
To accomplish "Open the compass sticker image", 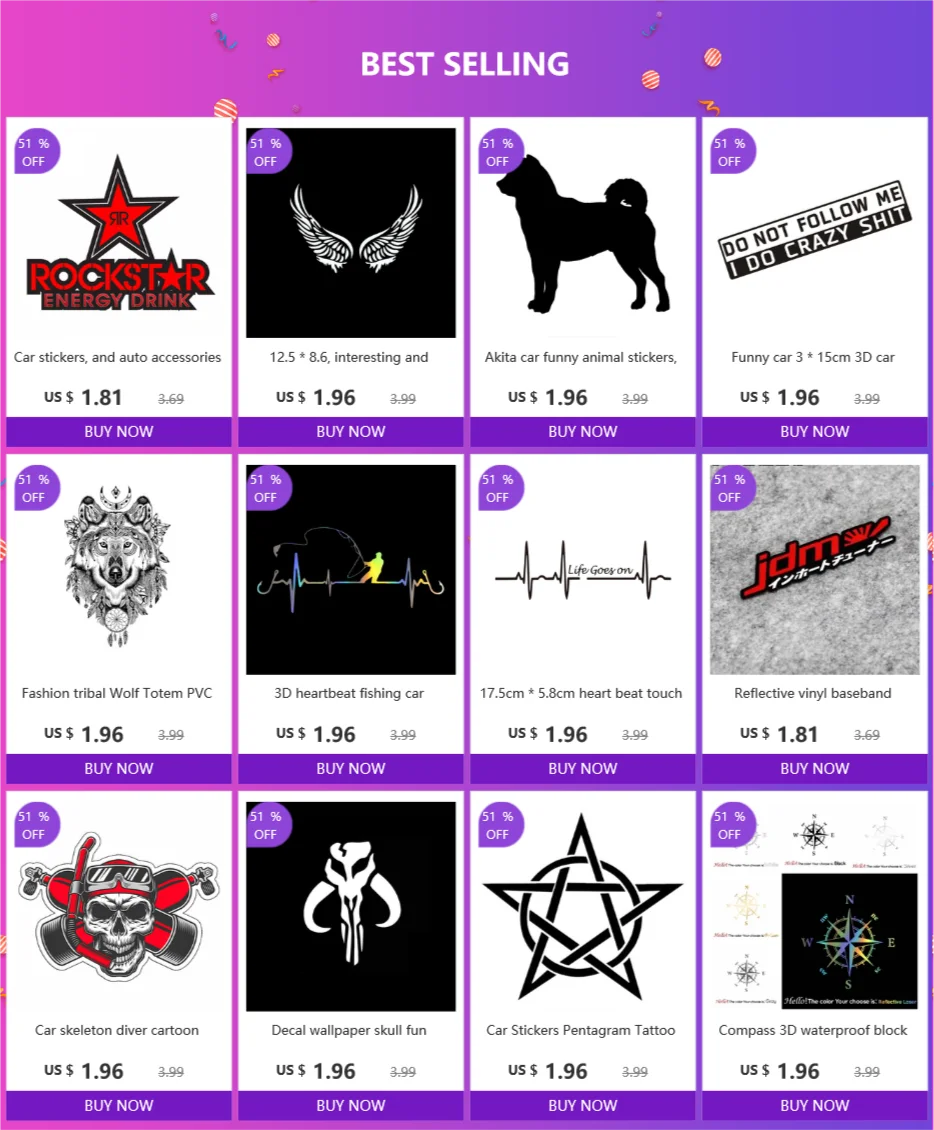I will click(815, 907).
